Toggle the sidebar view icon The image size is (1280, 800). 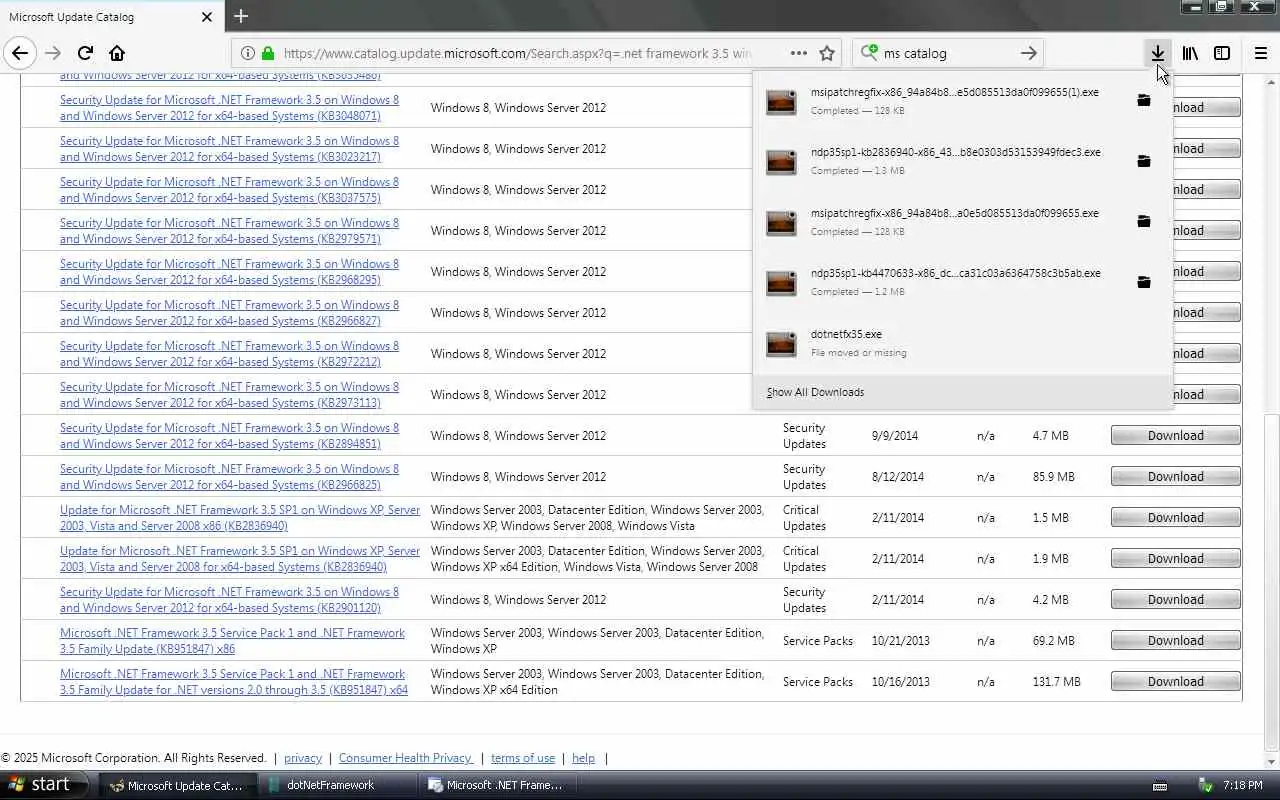(1222, 53)
